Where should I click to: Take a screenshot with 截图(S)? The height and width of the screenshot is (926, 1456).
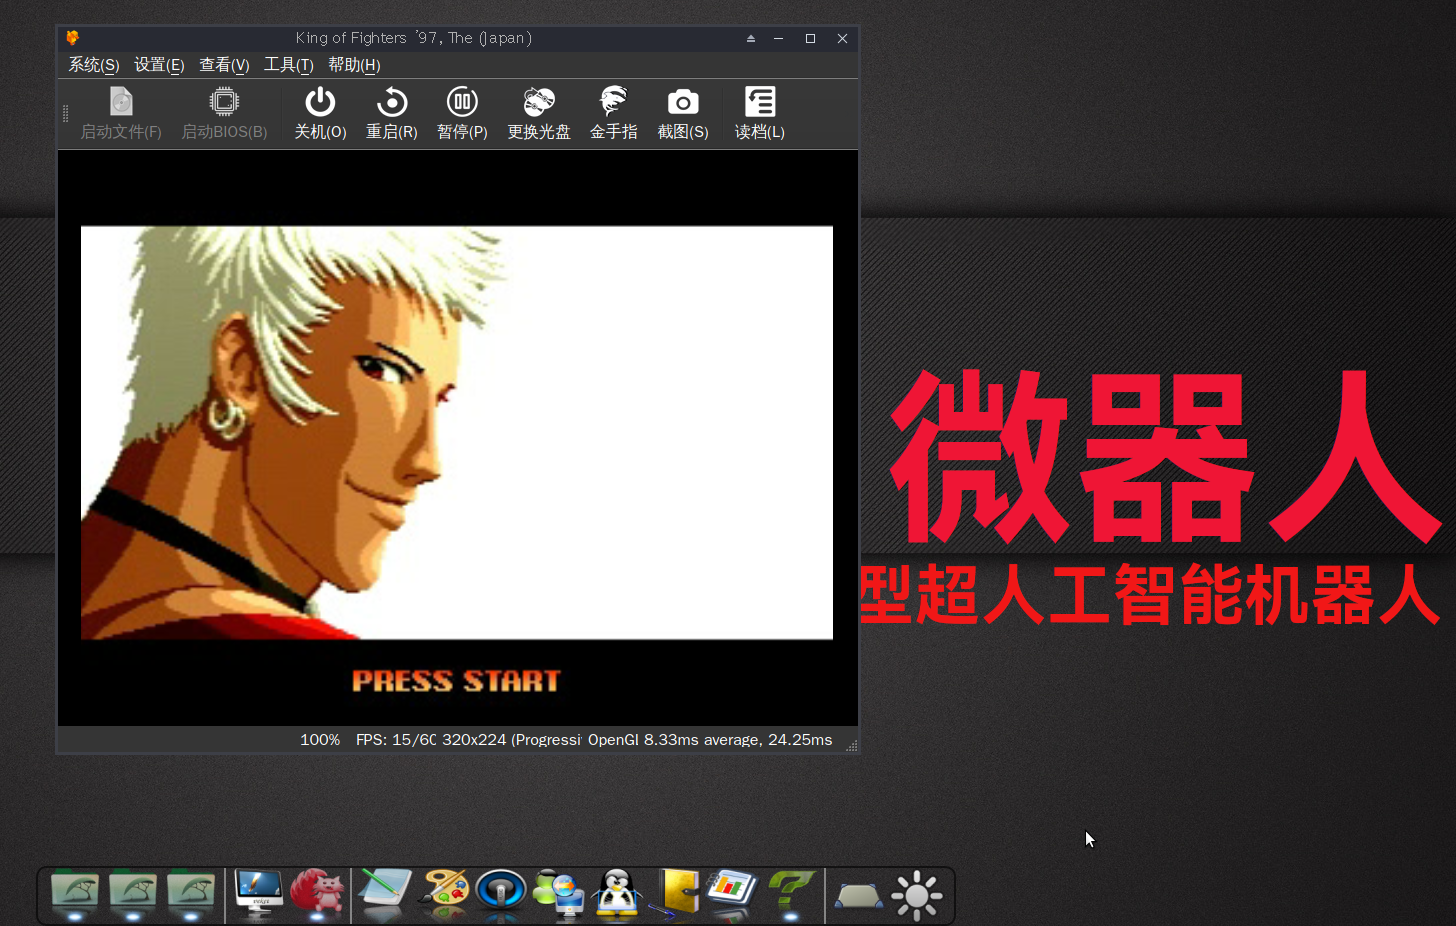[x=683, y=114]
